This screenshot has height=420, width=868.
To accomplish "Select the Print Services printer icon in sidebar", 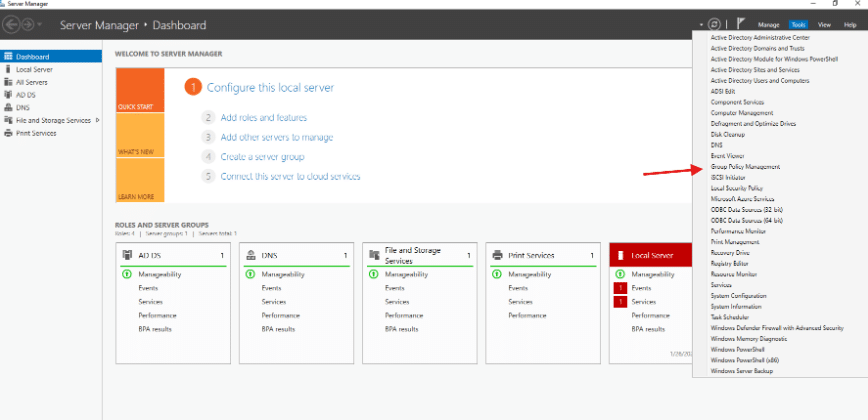I will 8,133.
